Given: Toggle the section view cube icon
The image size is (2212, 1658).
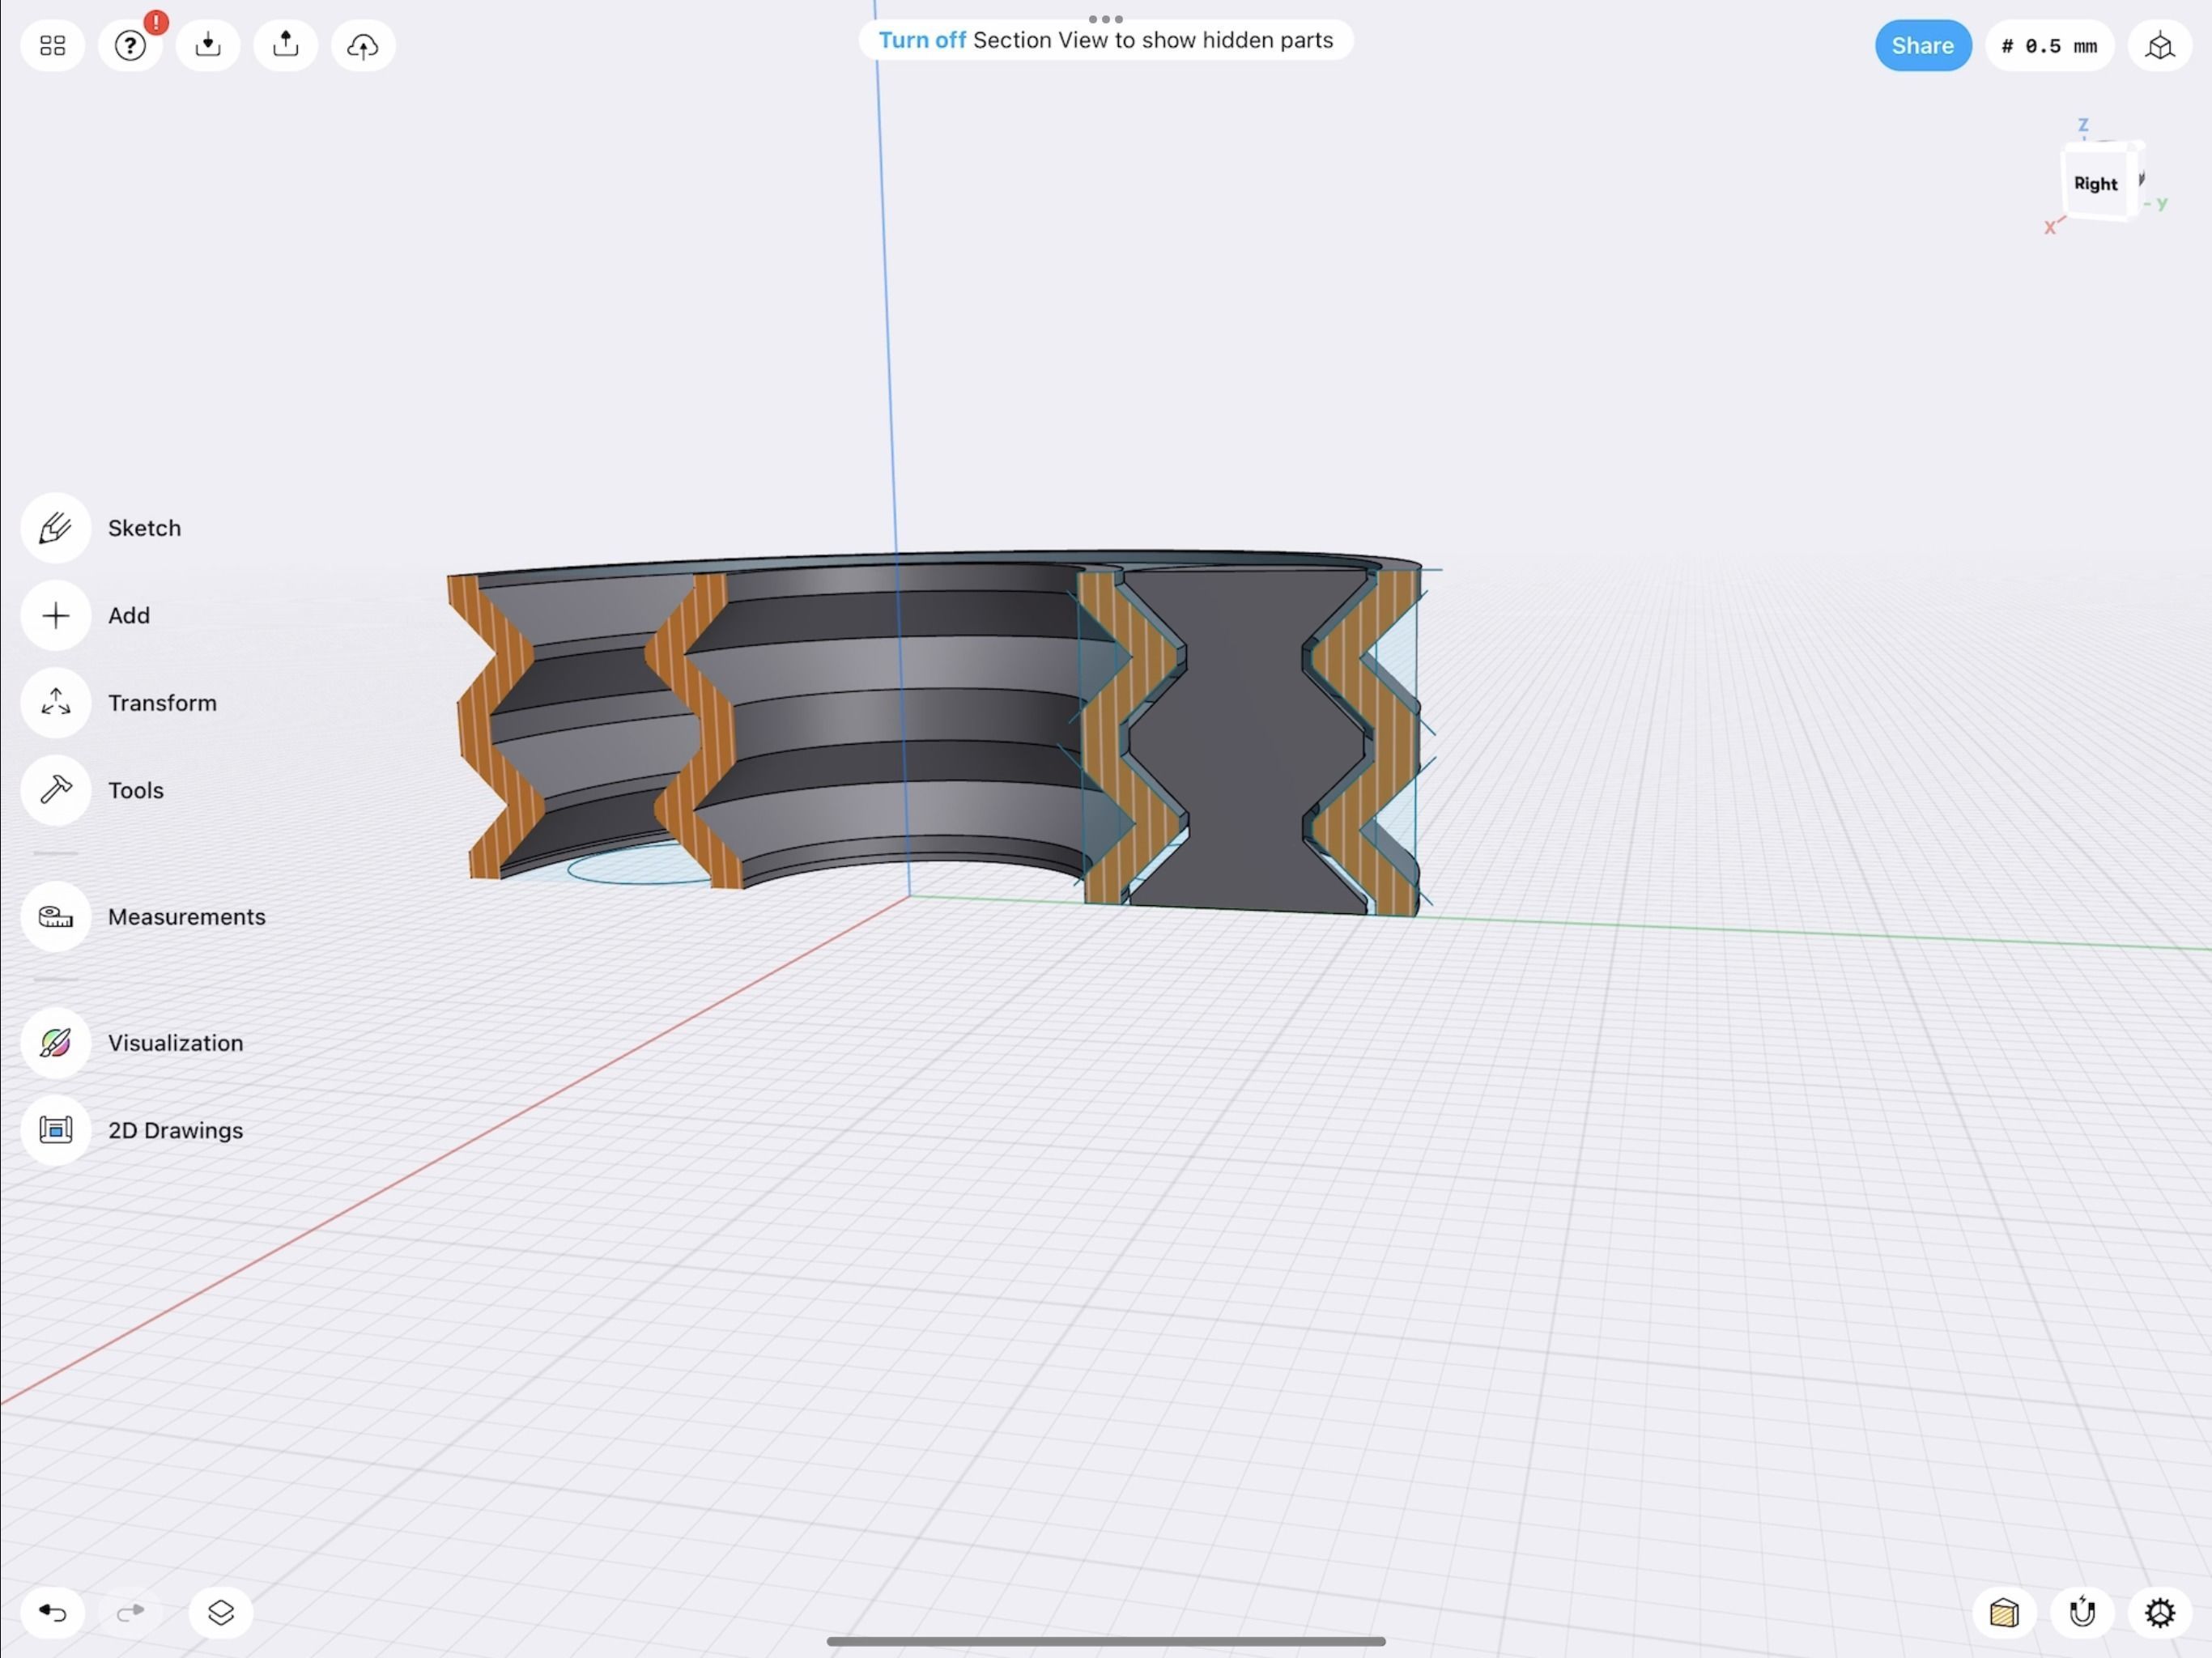Looking at the screenshot, I should click(2004, 1612).
